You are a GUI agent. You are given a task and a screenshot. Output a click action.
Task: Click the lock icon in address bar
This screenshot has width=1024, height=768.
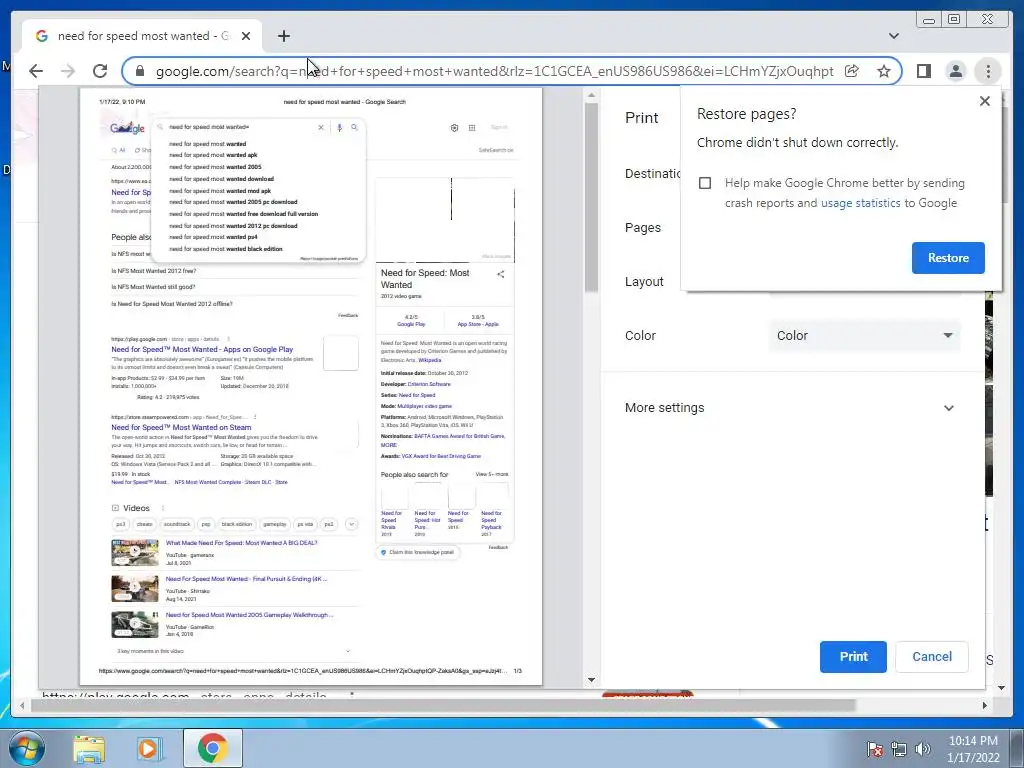(x=140, y=71)
